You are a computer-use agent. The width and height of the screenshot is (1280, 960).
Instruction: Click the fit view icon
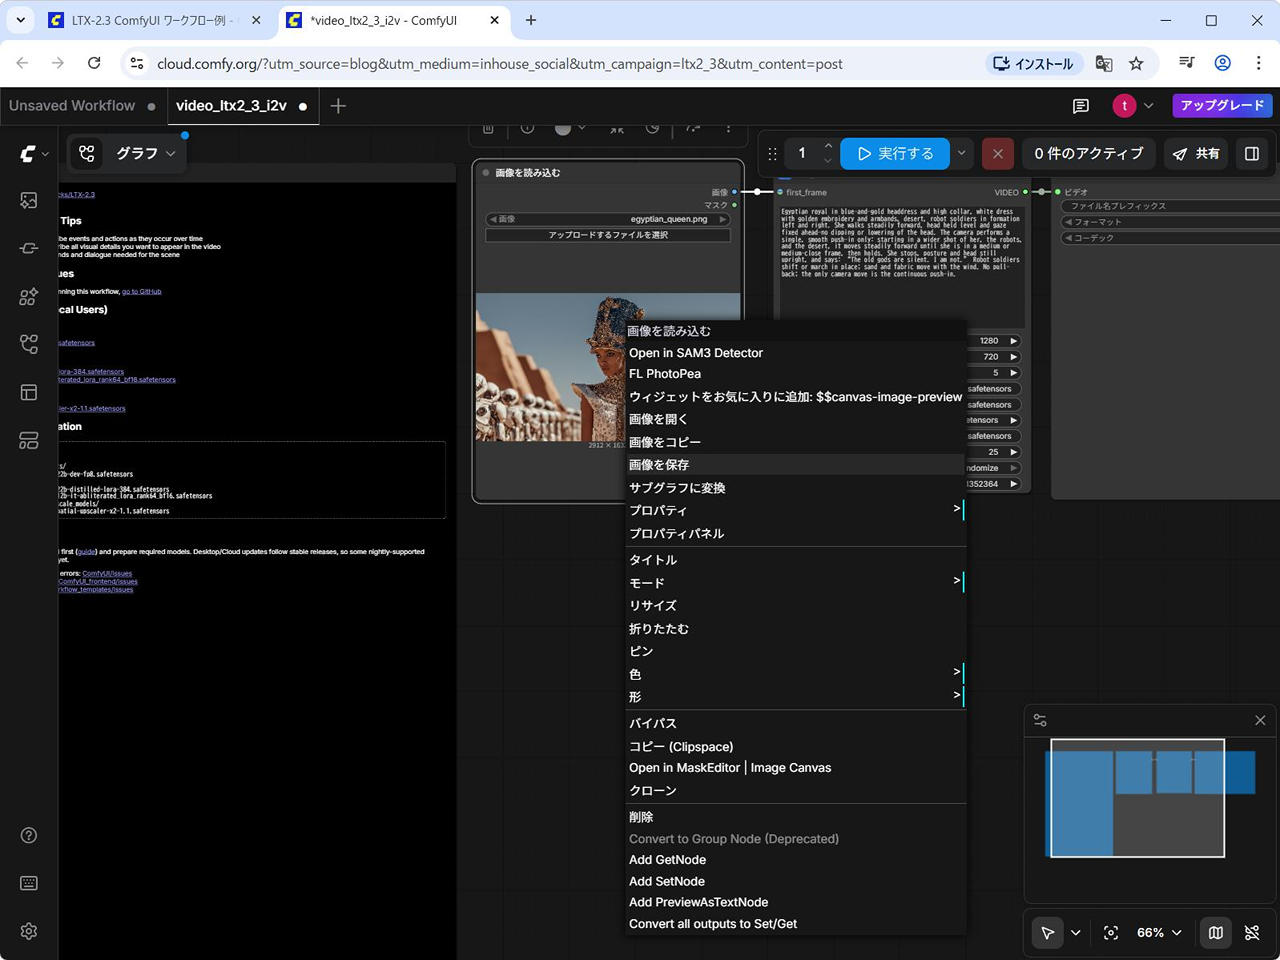tap(1111, 933)
